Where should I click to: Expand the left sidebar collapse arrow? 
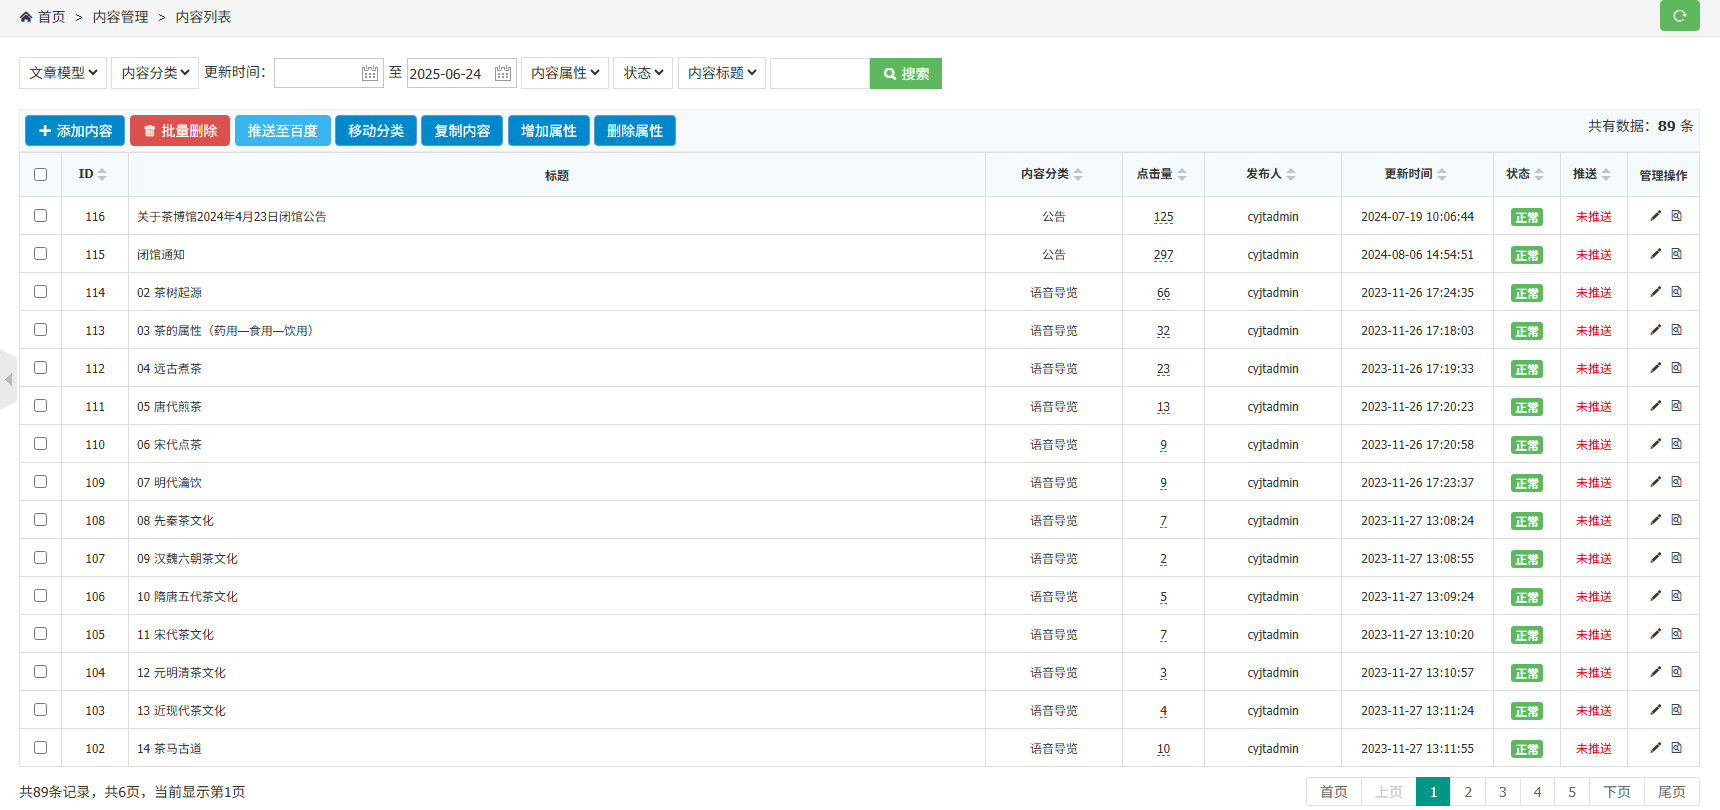point(8,379)
